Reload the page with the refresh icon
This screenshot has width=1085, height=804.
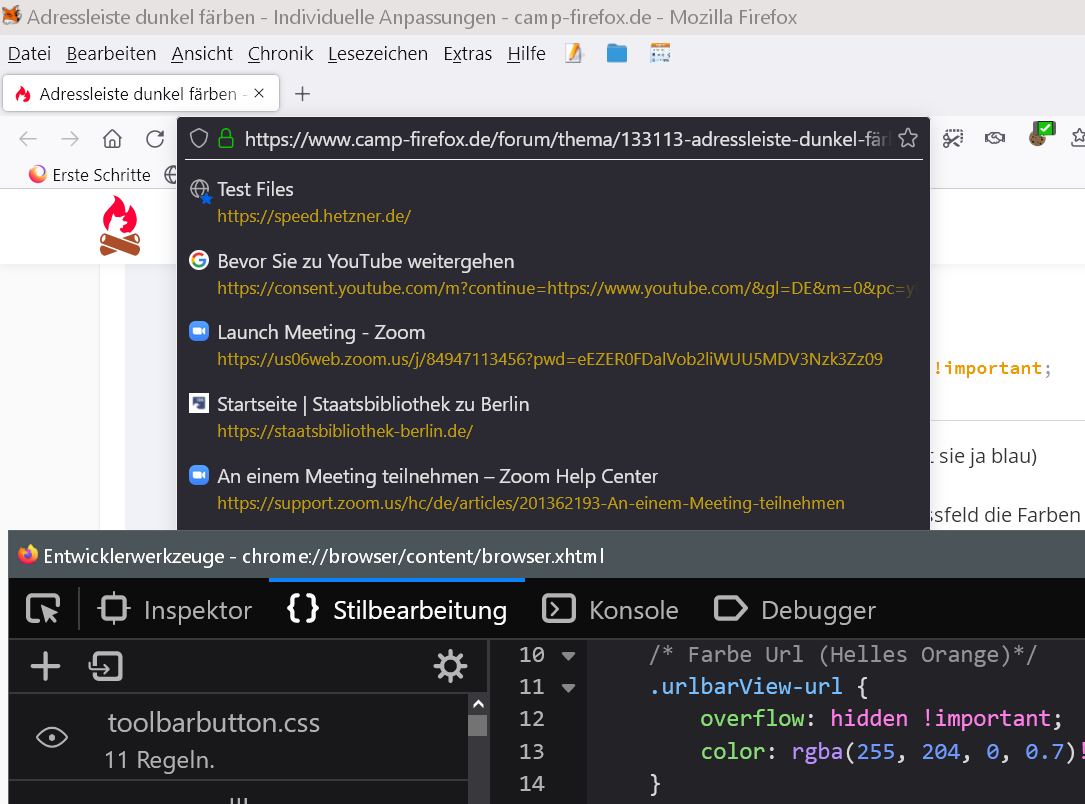(155, 139)
